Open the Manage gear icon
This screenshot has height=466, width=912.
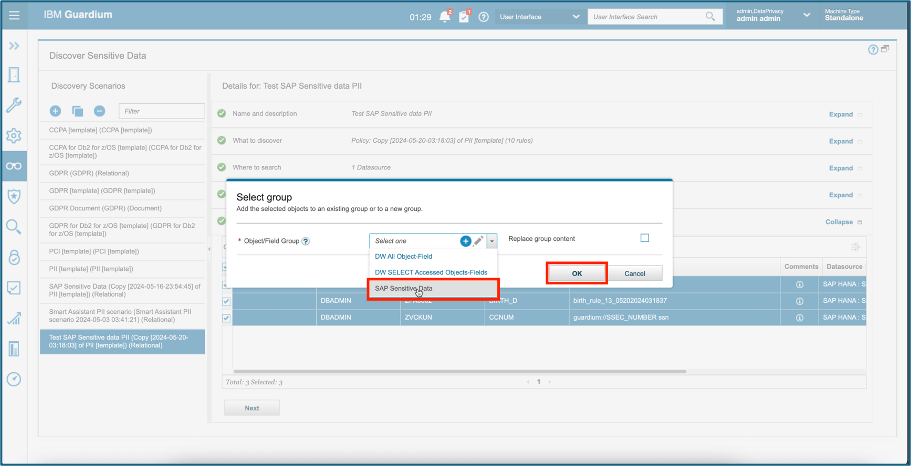pyautogui.click(x=14, y=136)
